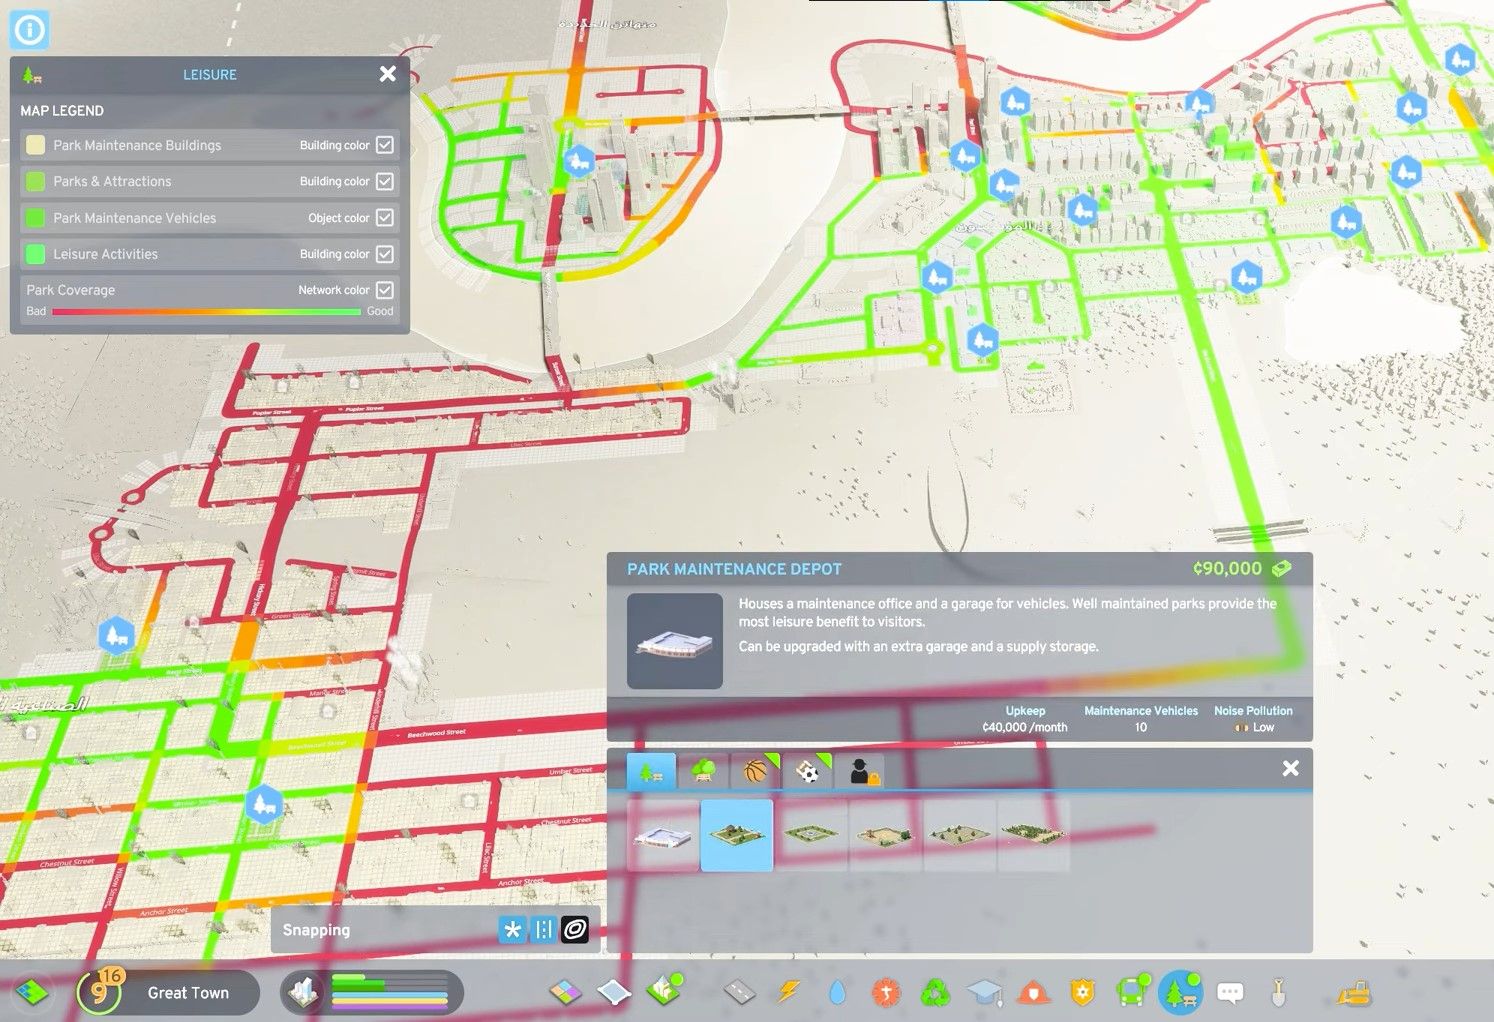
Task: Open the Chirper messages panel
Action: [1229, 992]
